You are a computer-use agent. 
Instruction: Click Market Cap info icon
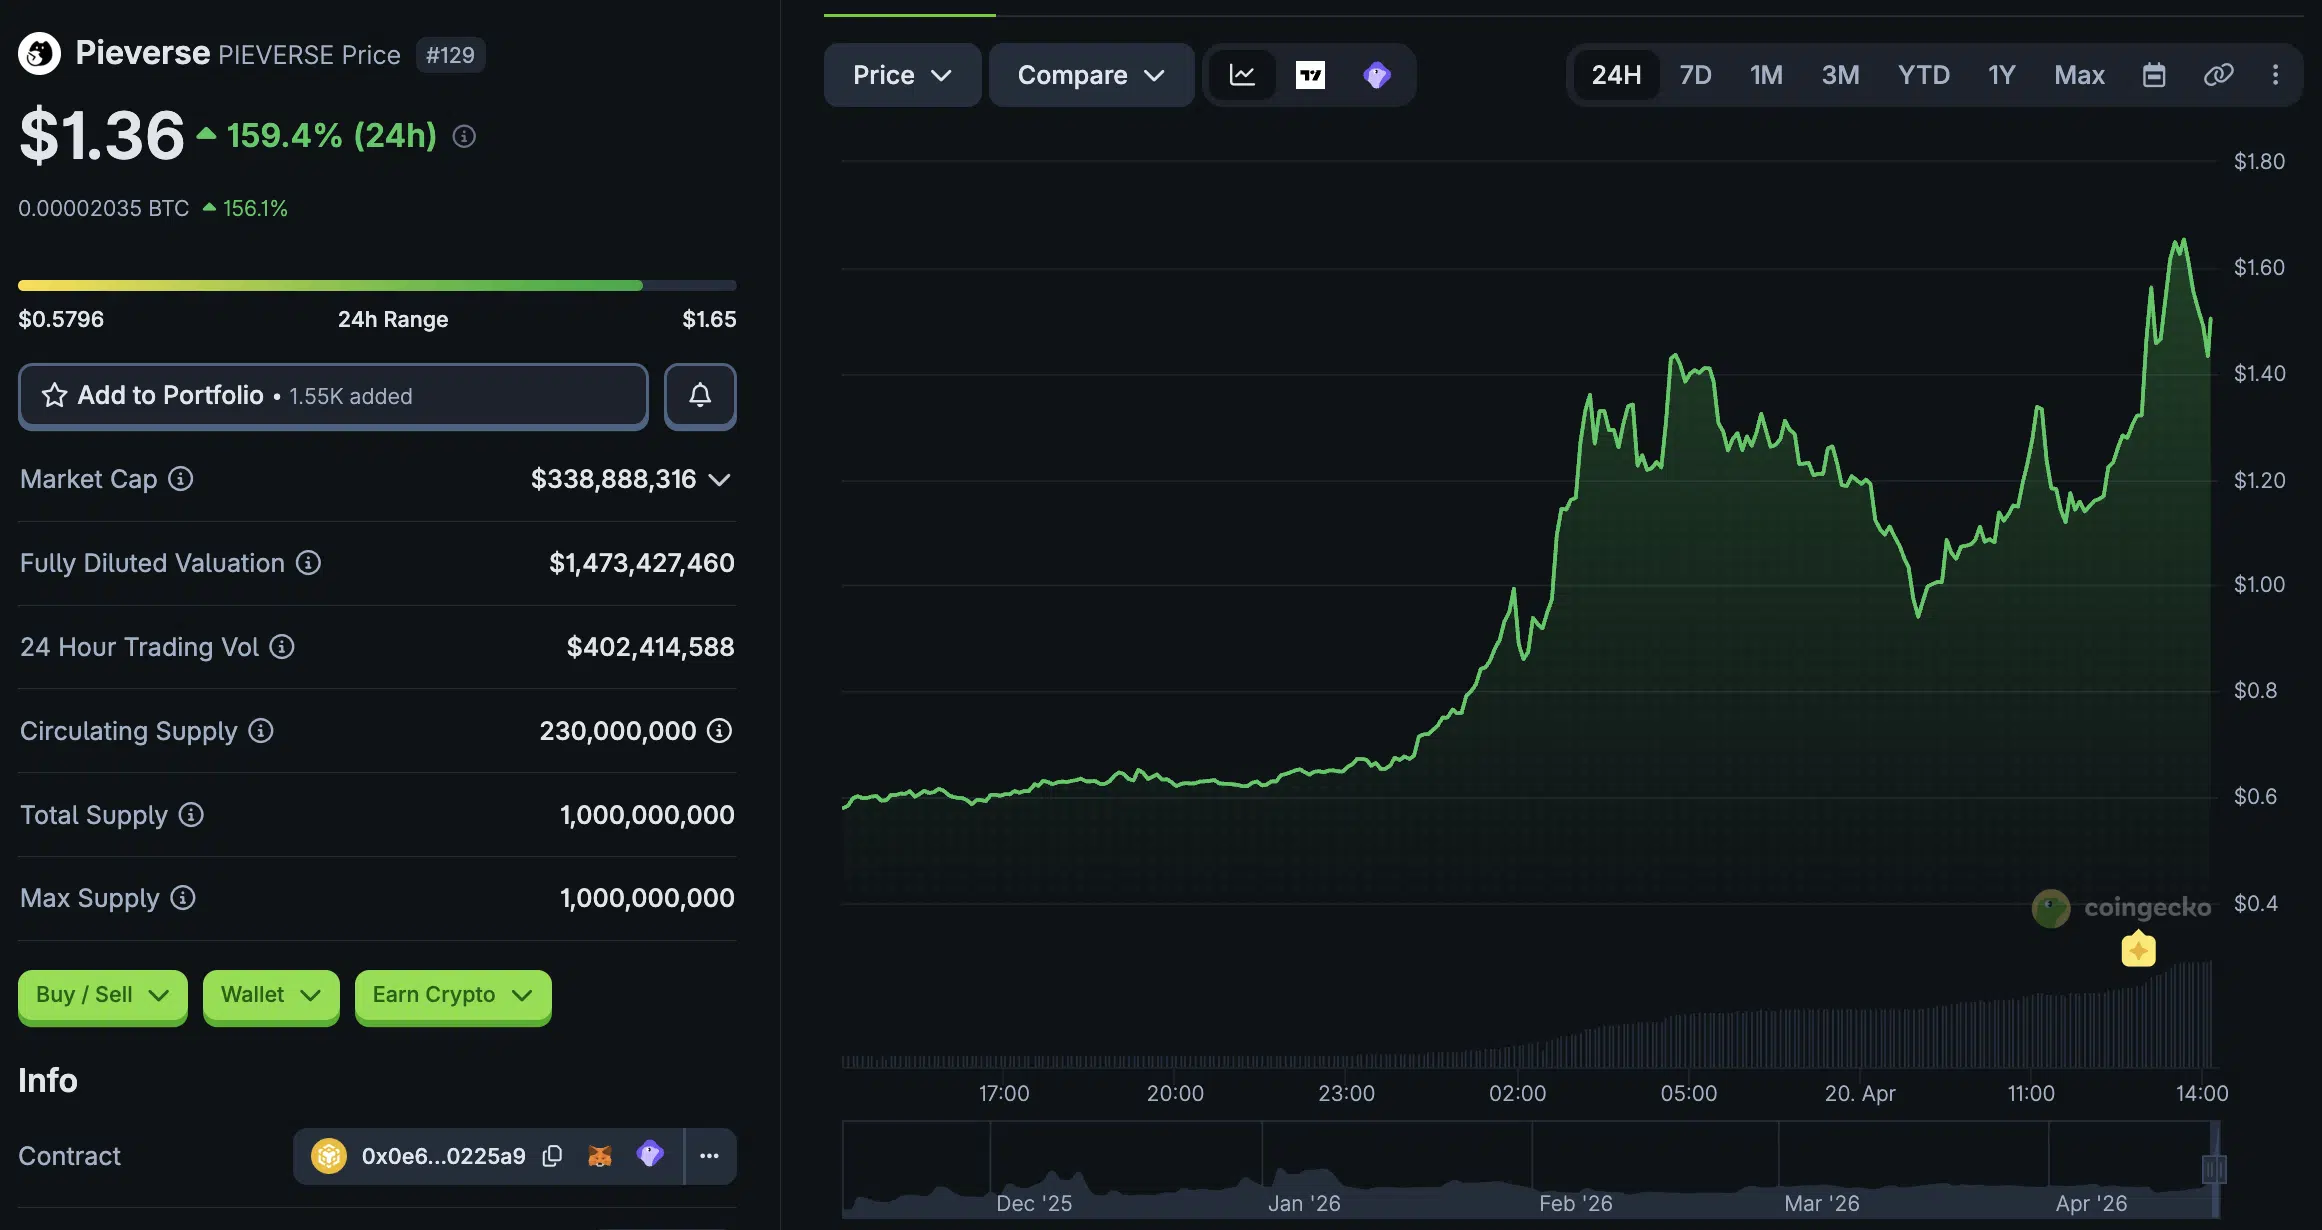coord(180,479)
